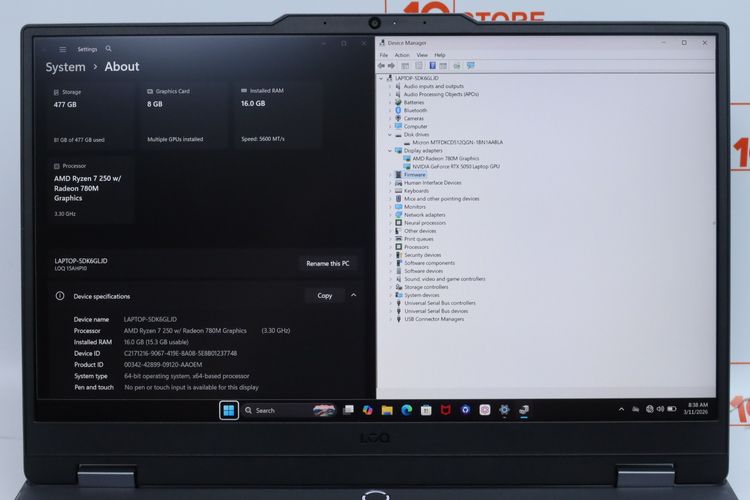Screen dimensions: 750x500
Task: Click the Settings search magnifier icon
Action: click(x=109, y=49)
